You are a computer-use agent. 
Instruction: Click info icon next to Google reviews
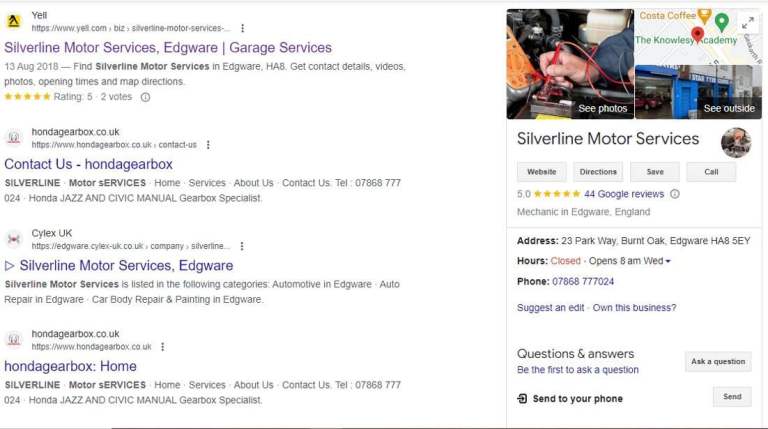point(675,194)
